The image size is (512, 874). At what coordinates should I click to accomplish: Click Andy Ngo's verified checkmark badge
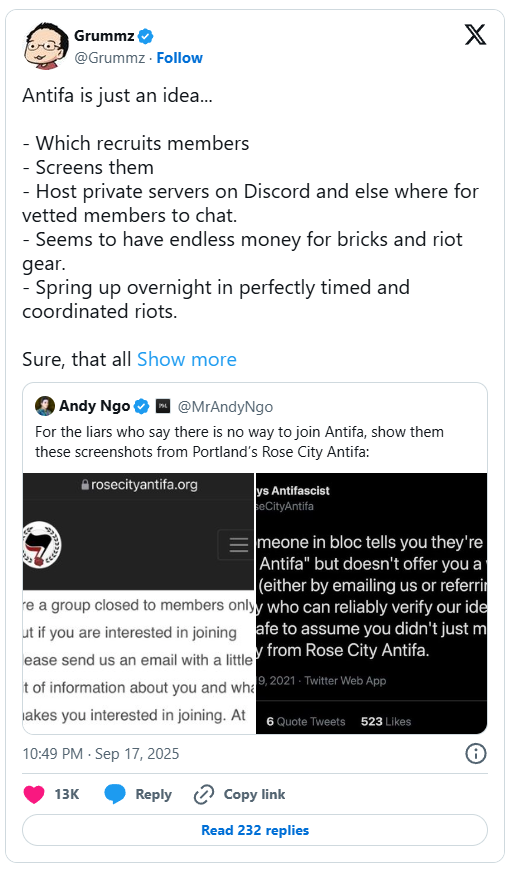tap(142, 406)
